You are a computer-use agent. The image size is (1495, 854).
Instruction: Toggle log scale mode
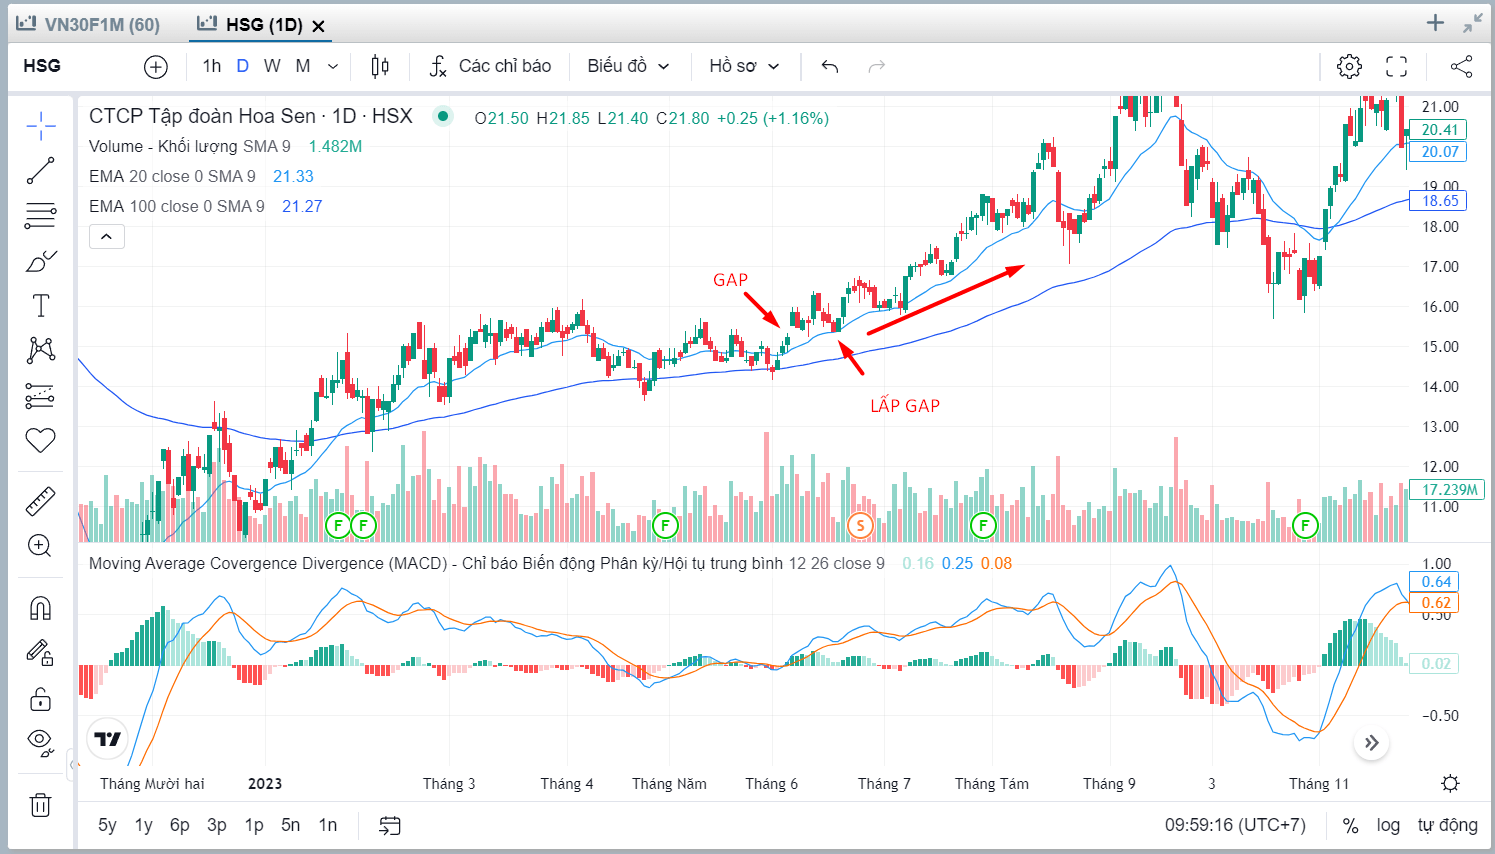(x=1388, y=825)
